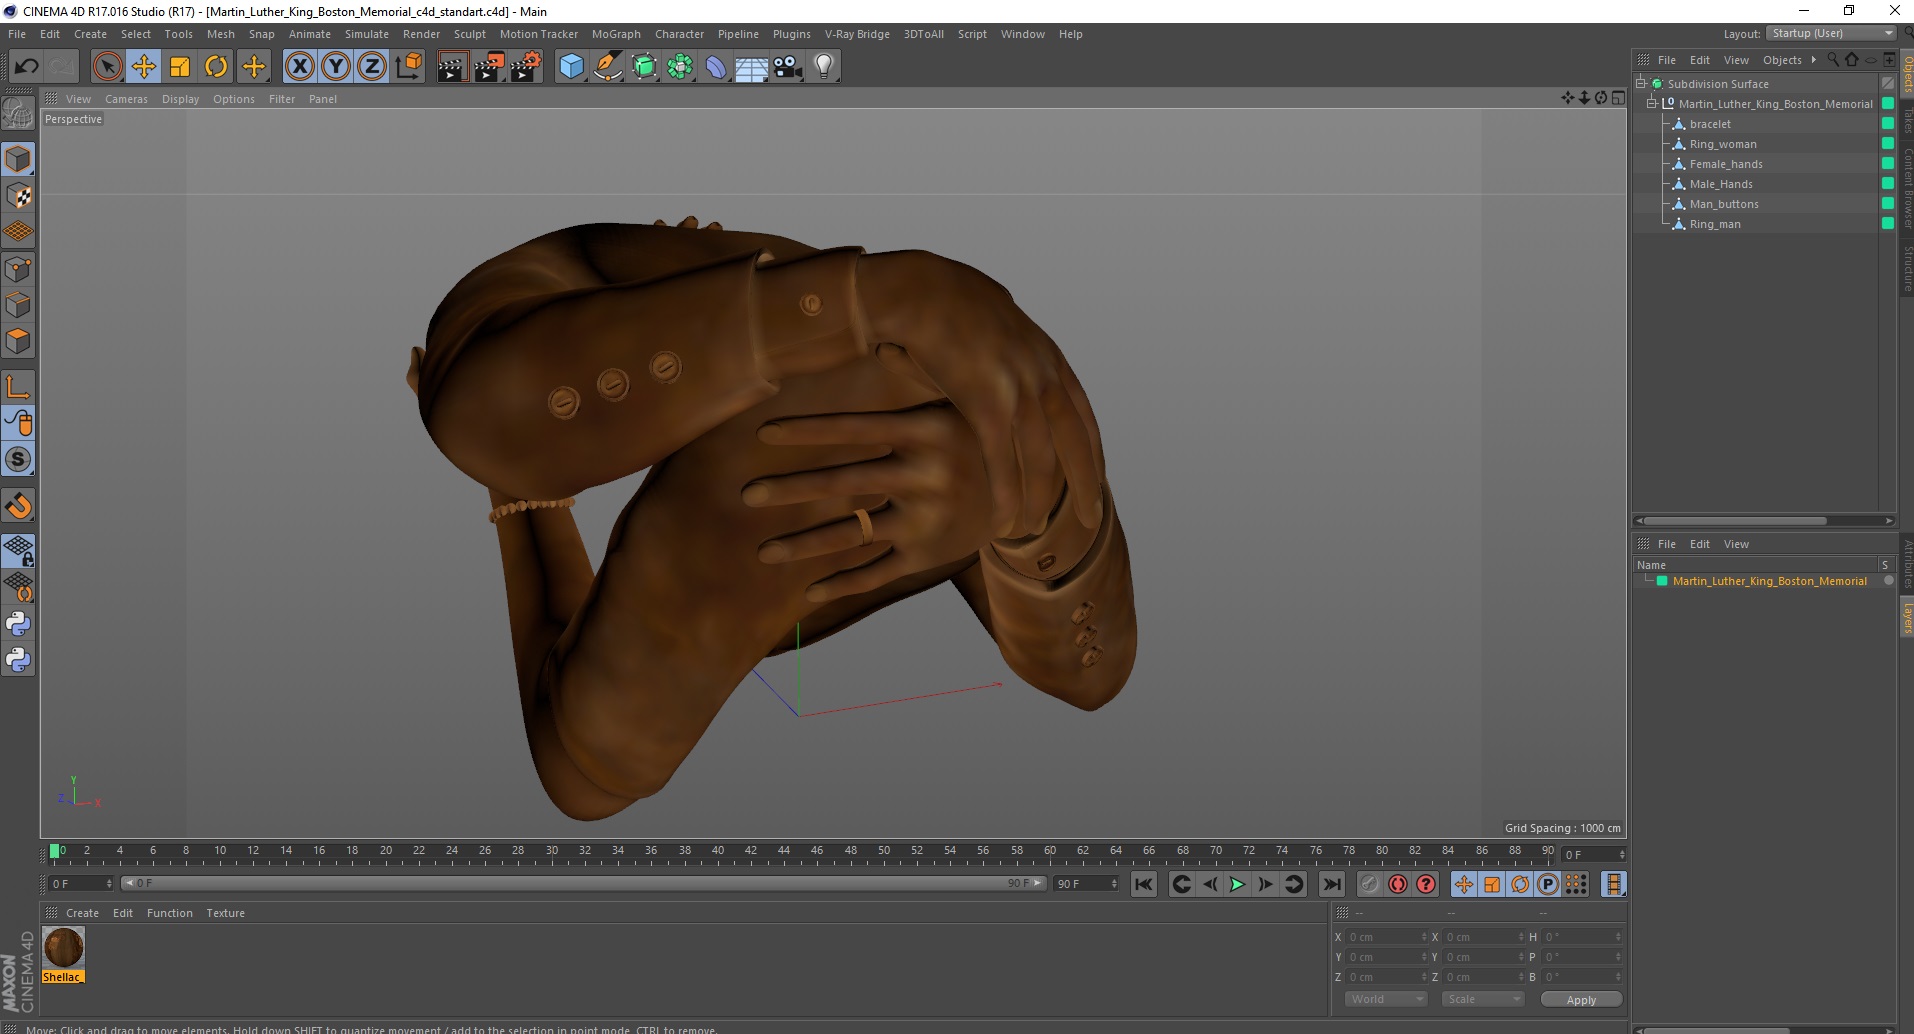Viewport: 1914px width, 1034px height.
Task: Play animation forward
Action: [x=1237, y=884]
